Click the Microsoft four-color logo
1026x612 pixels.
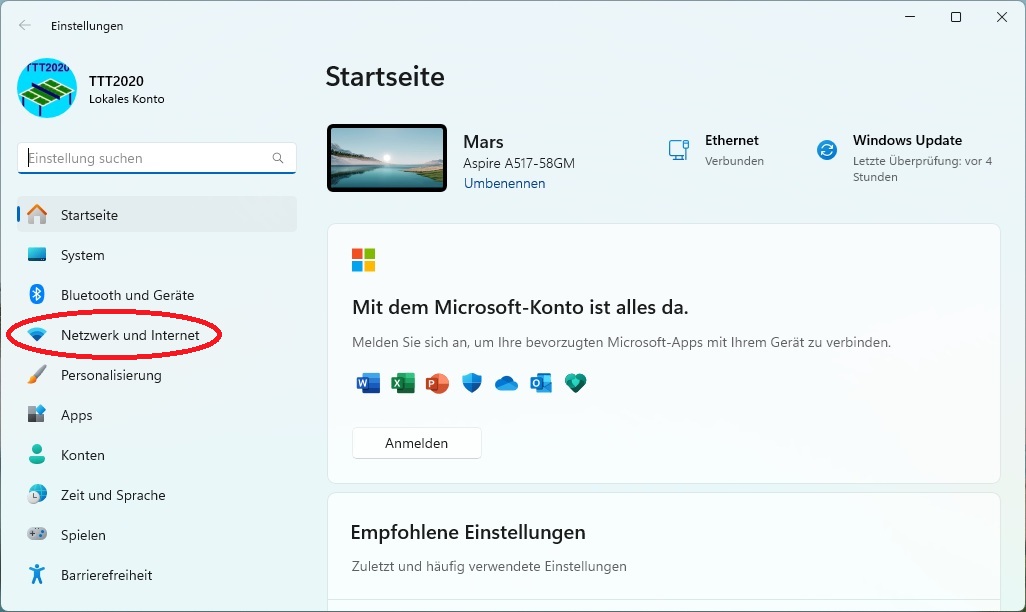pos(363,260)
